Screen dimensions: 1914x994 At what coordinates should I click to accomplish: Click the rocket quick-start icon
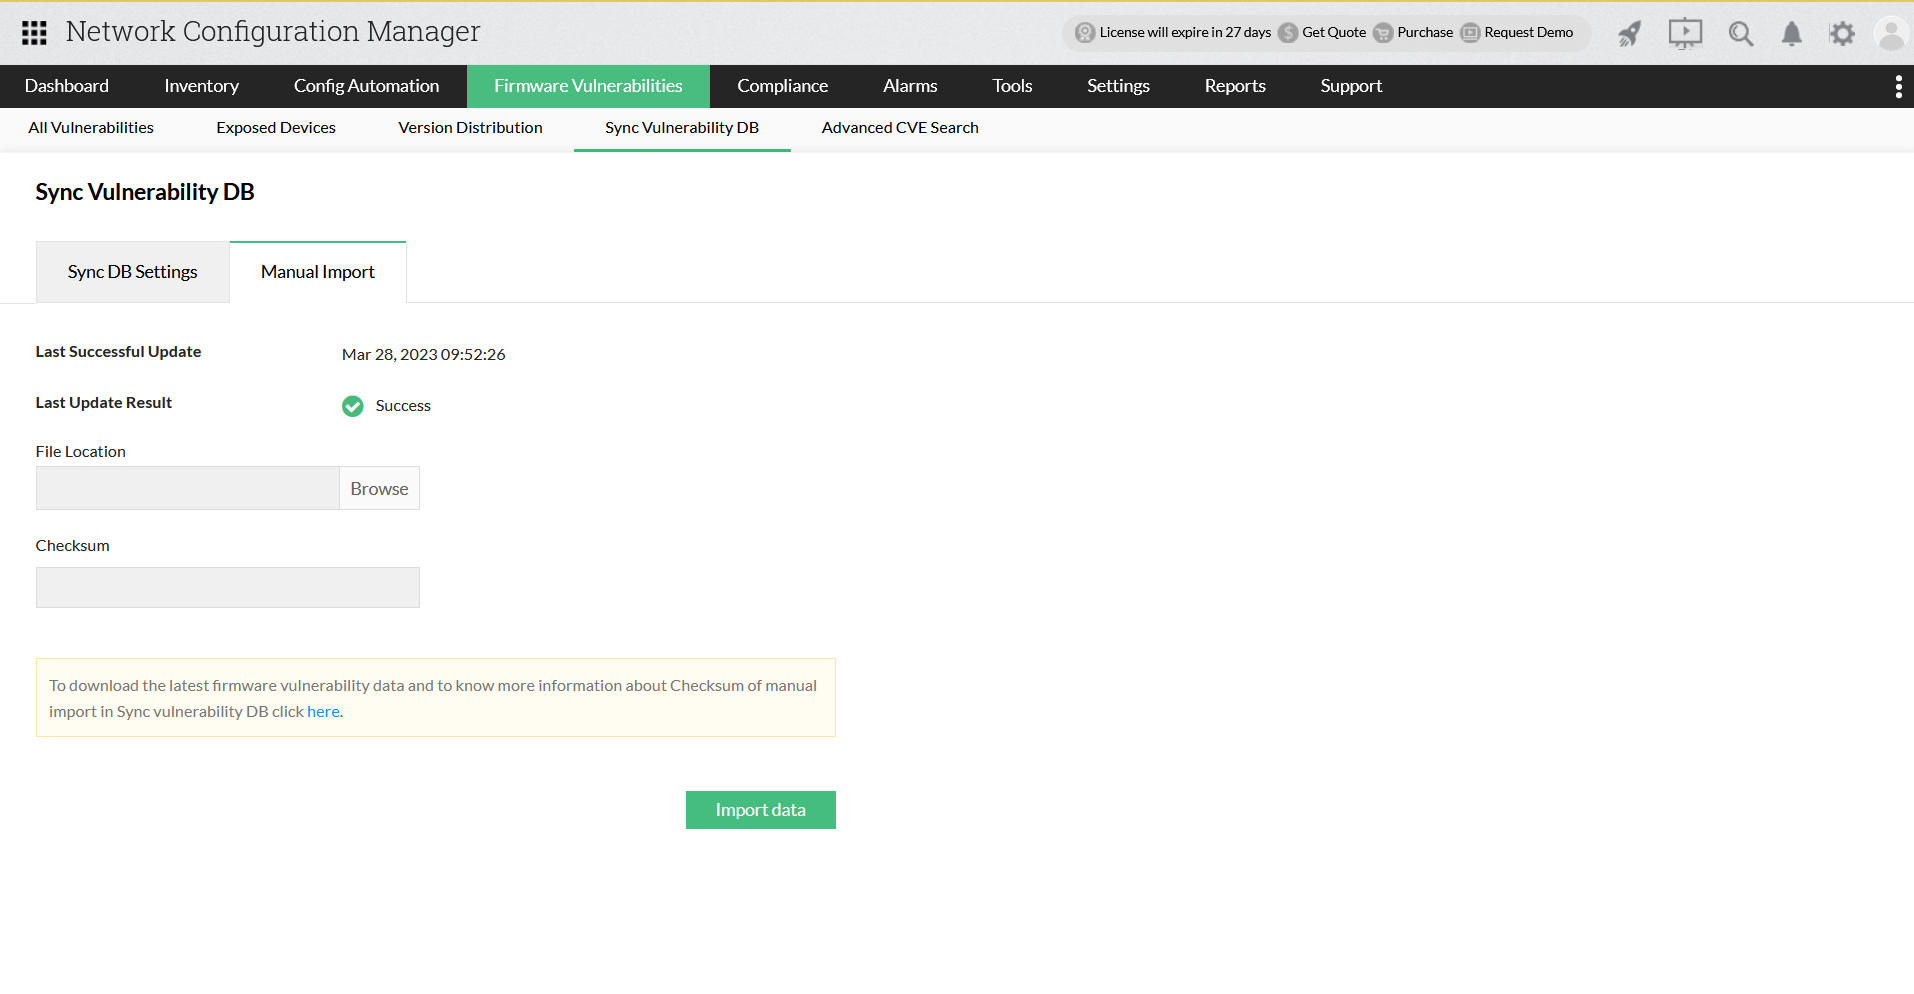1630,33
